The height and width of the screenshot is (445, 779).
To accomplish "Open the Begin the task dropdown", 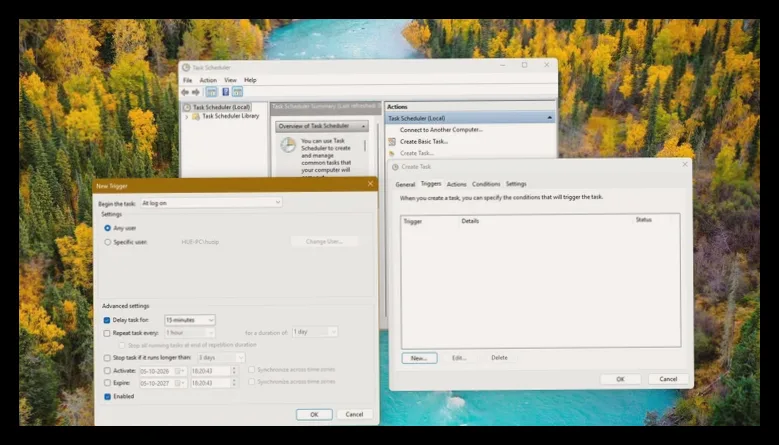I will point(211,203).
